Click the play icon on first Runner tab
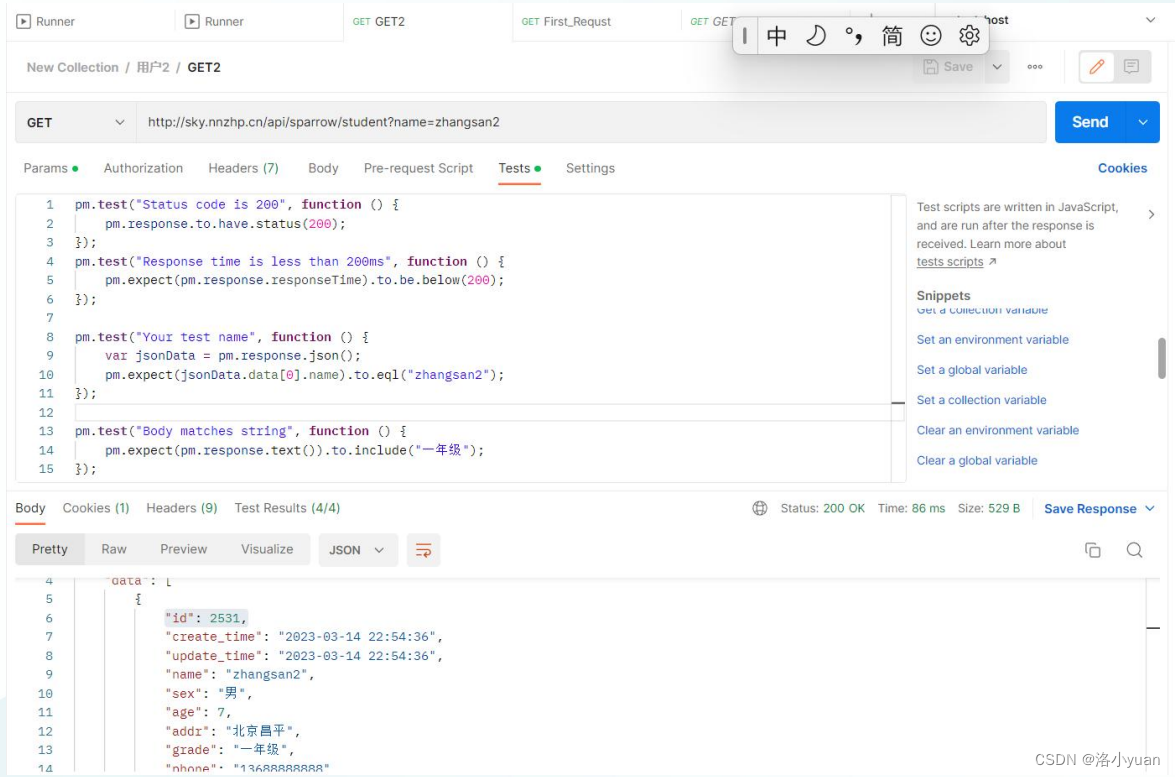 coord(23,21)
